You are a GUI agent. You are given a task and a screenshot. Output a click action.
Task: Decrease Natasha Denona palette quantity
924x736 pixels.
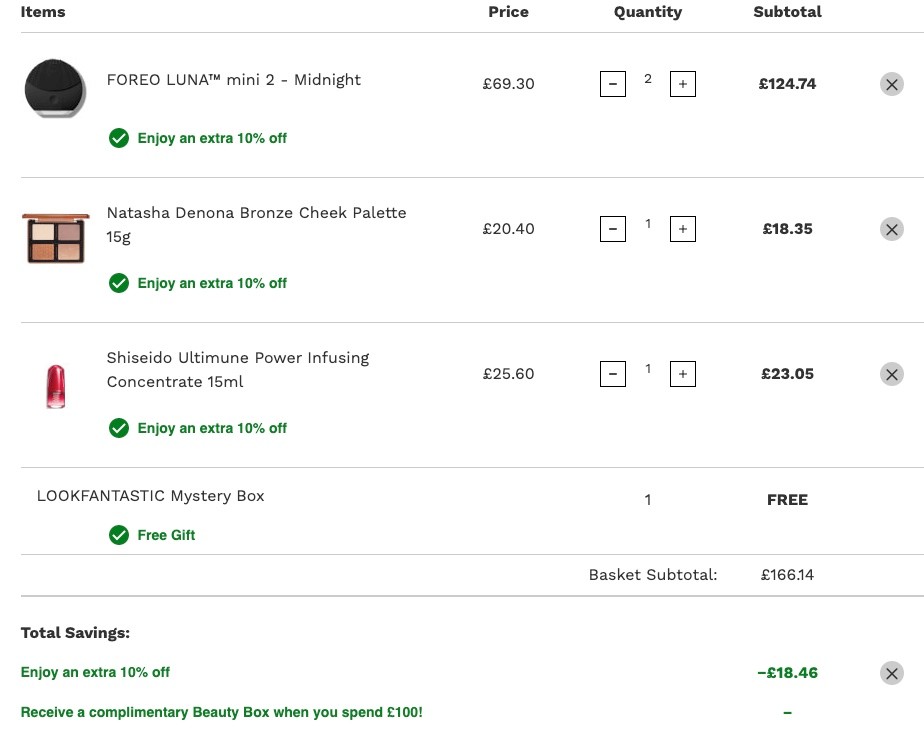612,229
